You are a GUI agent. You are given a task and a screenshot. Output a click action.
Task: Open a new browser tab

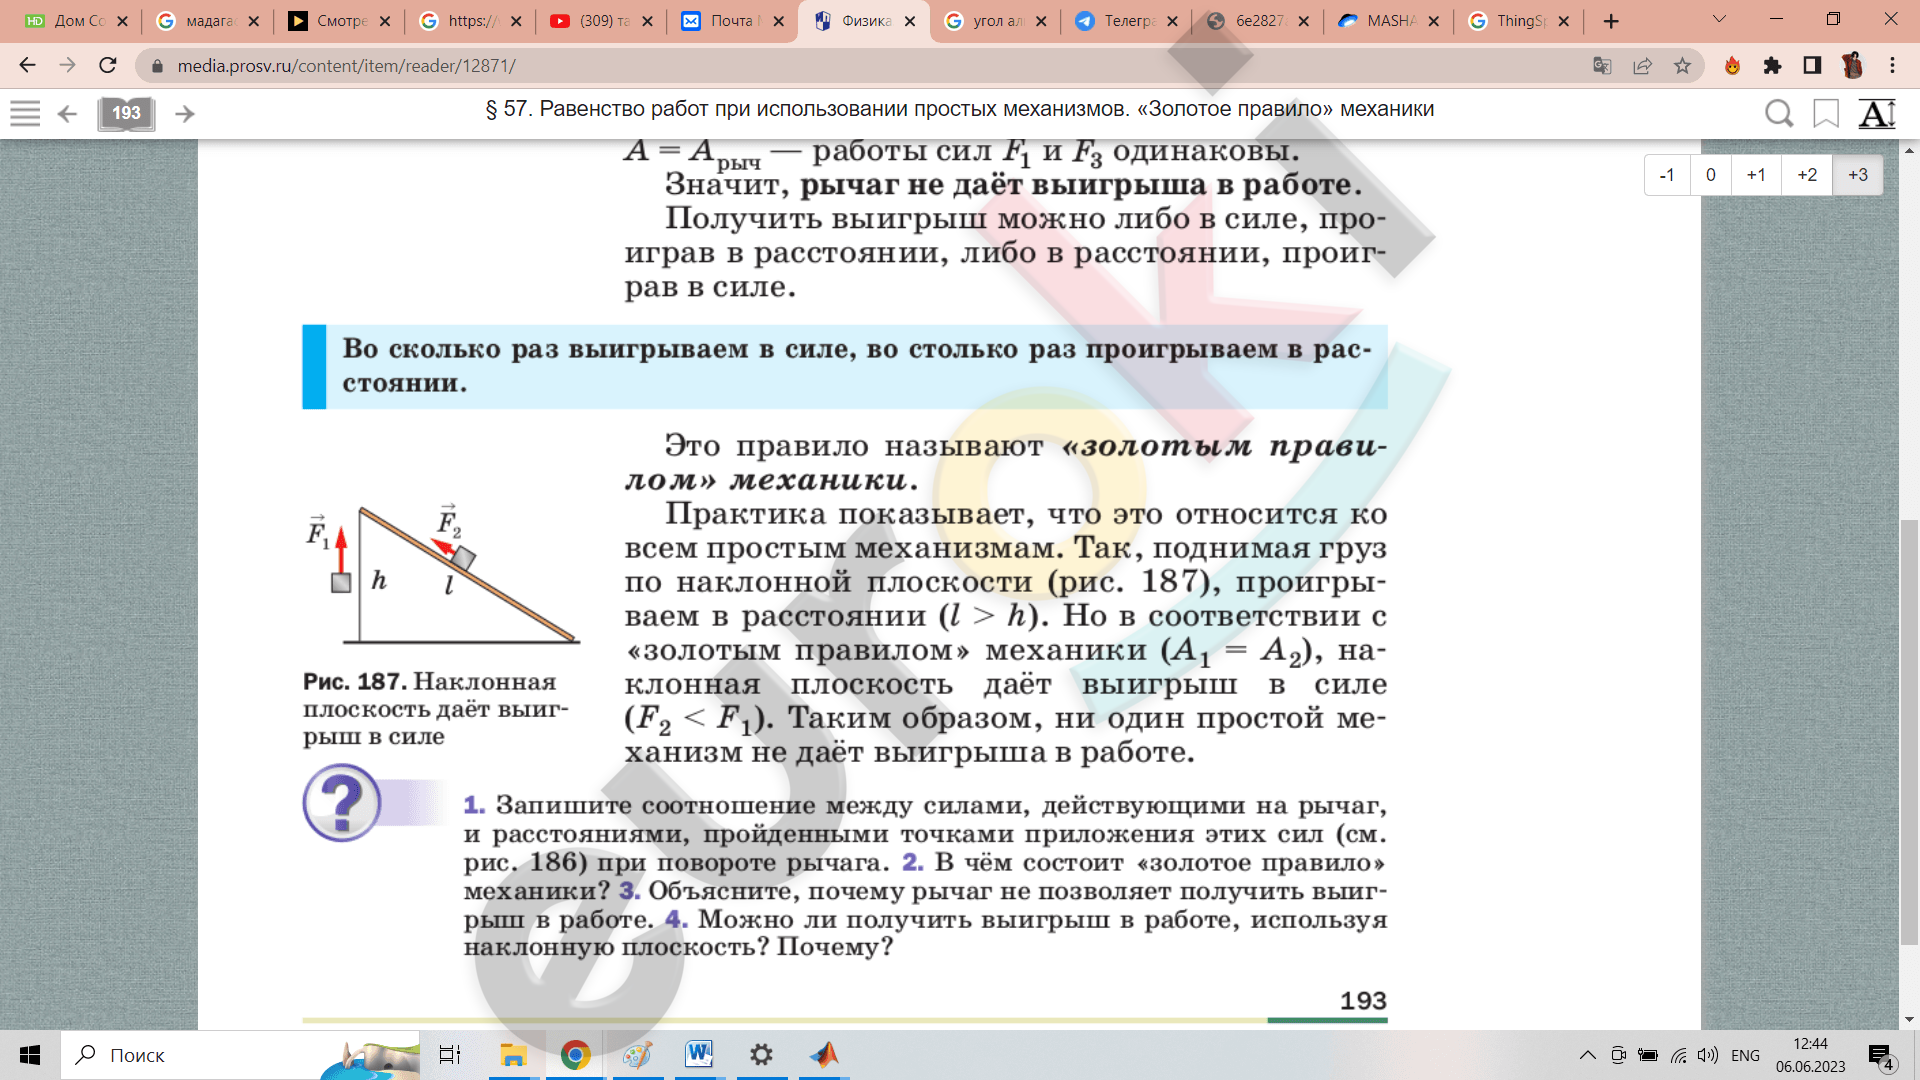pos(1611,21)
